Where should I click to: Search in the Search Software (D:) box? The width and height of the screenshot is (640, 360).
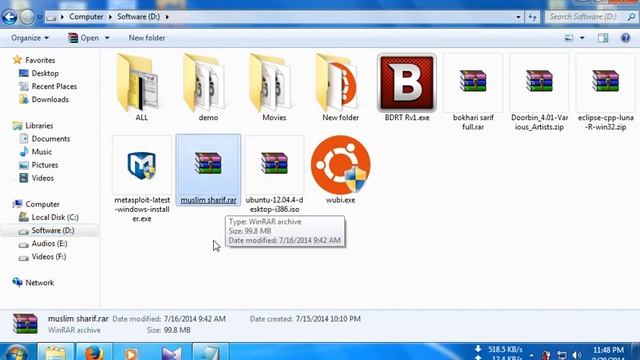tap(591, 17)
